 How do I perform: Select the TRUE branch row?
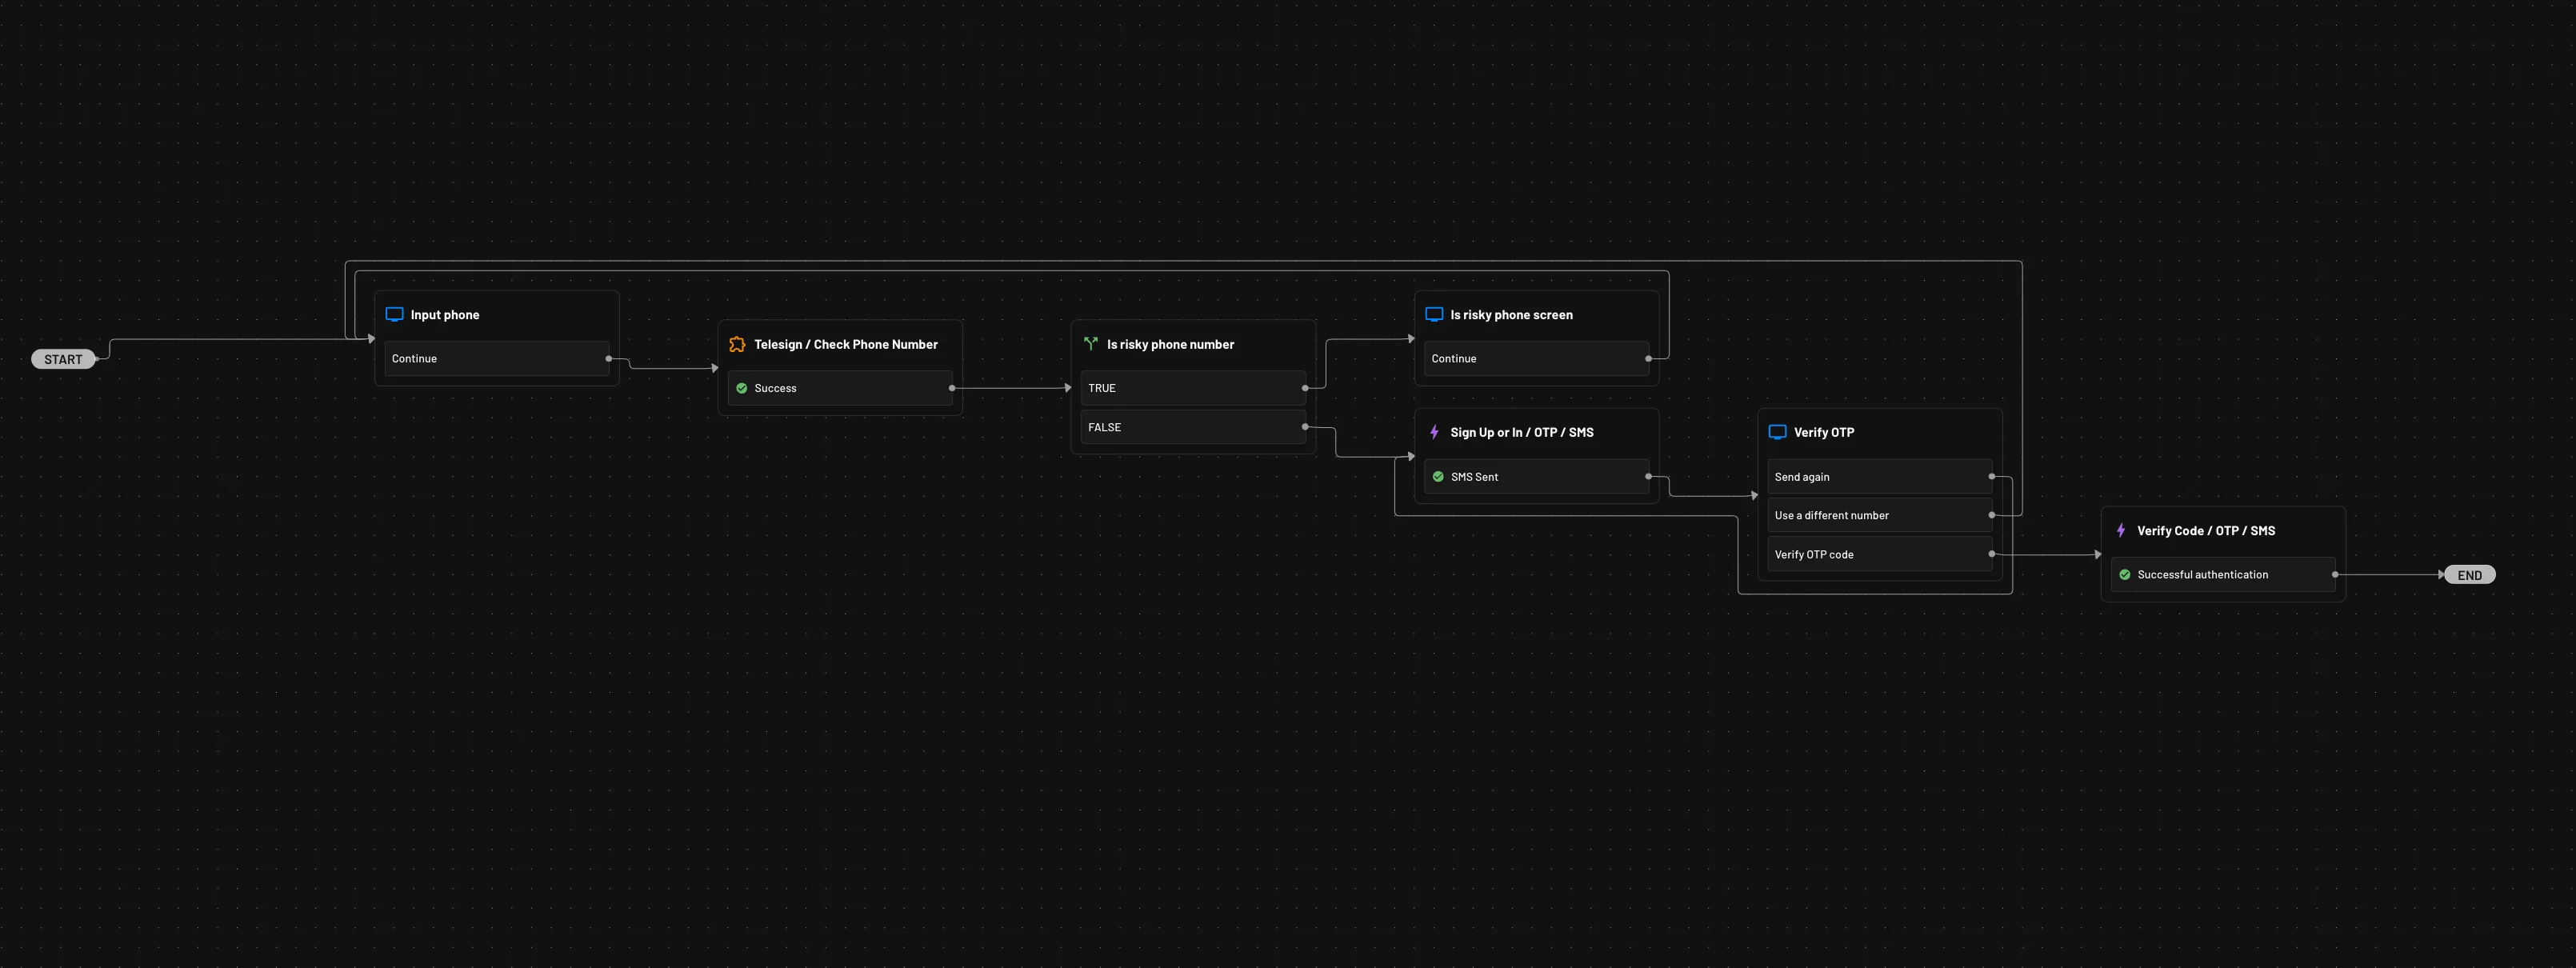[1192, 388]
